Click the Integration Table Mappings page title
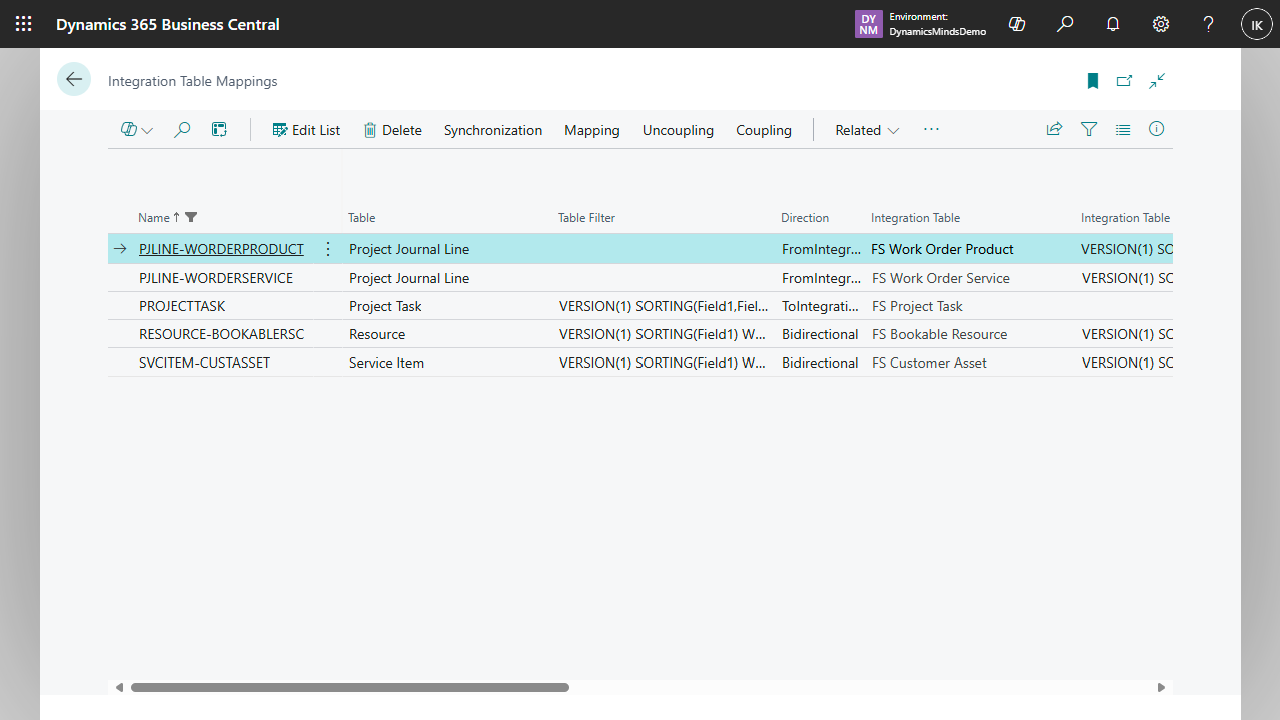Image resolution: width=1280 pixels, height=720 pixels. pyautogui.click(x=193, y=81)
